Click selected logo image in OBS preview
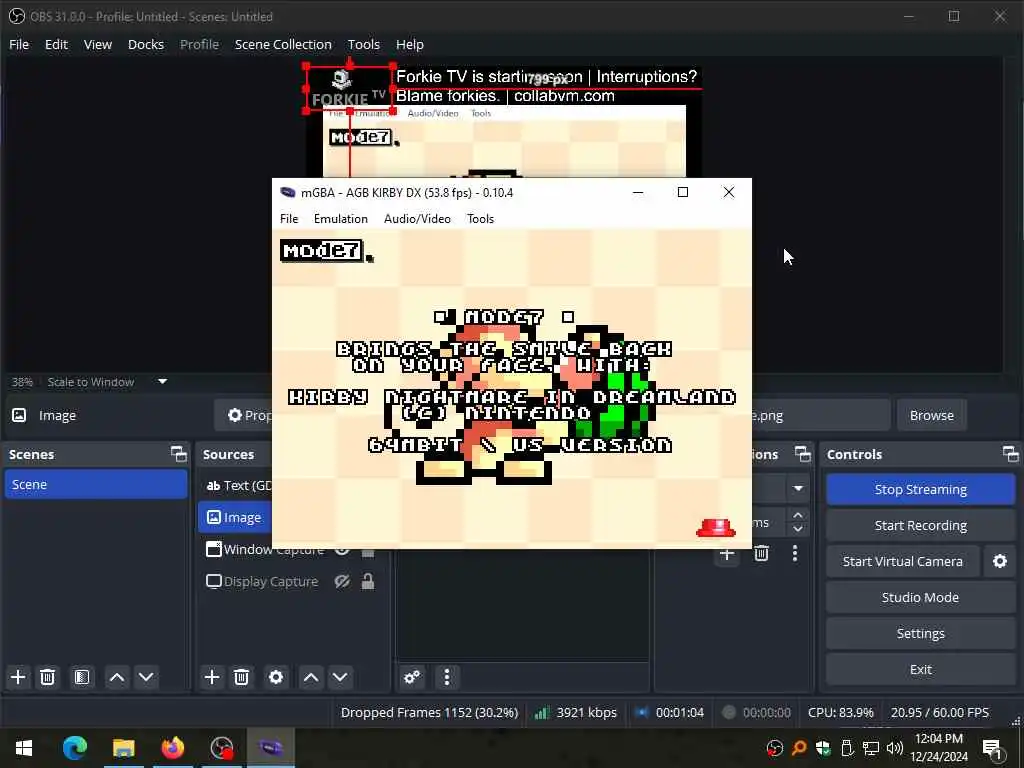This screenshot has height=768, width=1024. (349, 89)
